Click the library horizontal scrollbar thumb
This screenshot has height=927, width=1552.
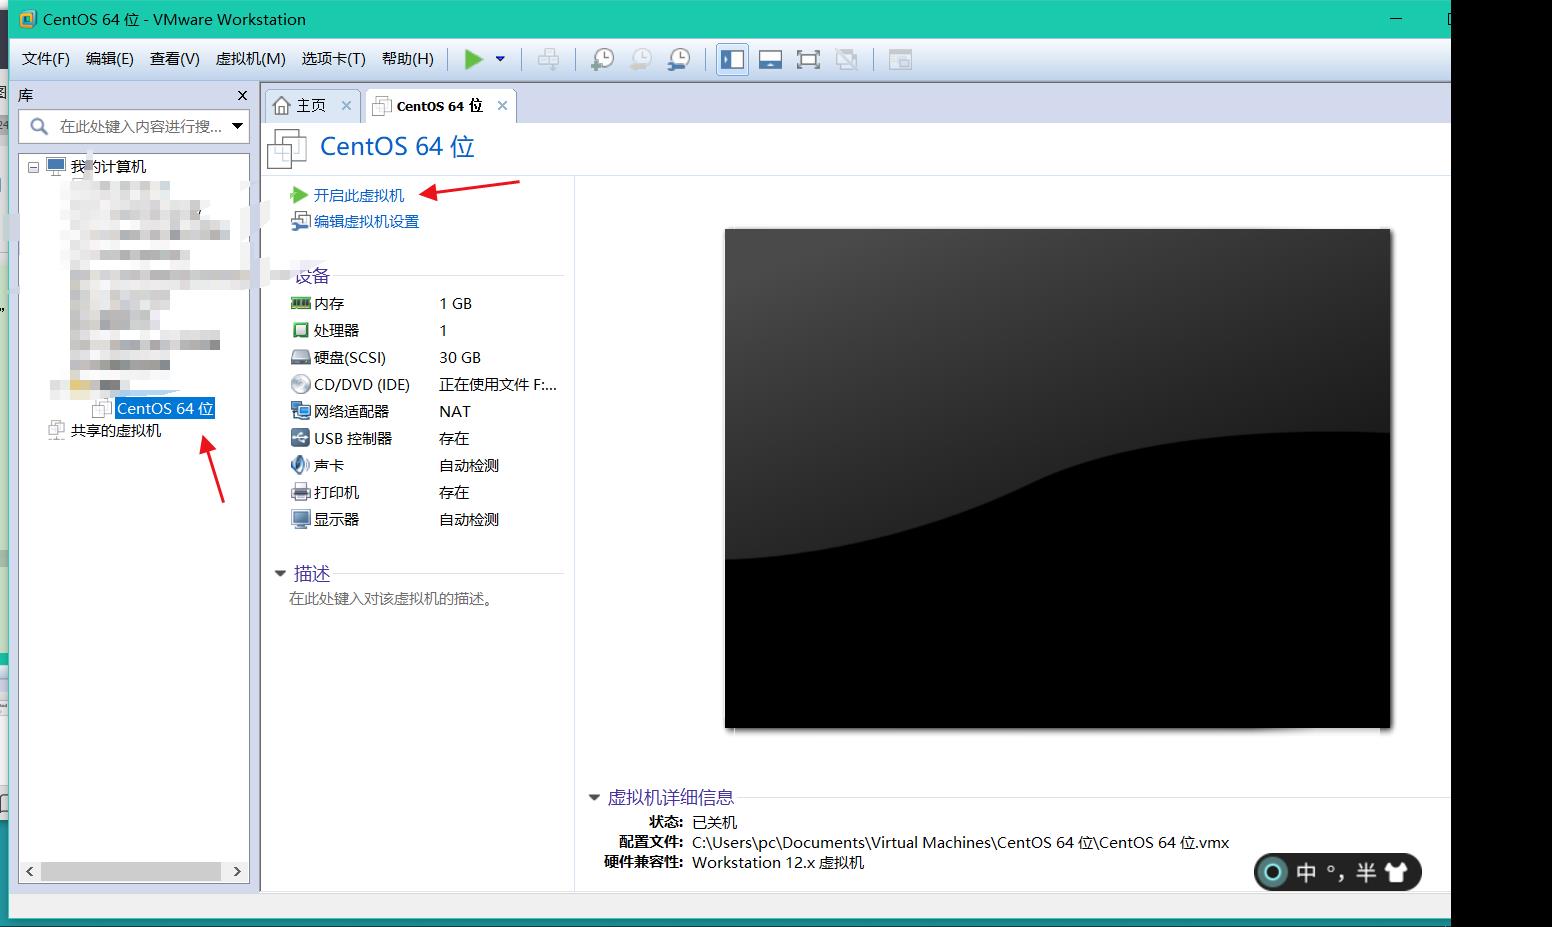point(131,871)
